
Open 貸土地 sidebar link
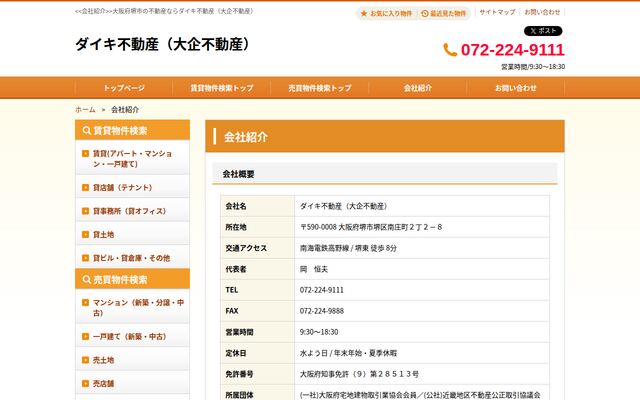(x=132, y=234)
